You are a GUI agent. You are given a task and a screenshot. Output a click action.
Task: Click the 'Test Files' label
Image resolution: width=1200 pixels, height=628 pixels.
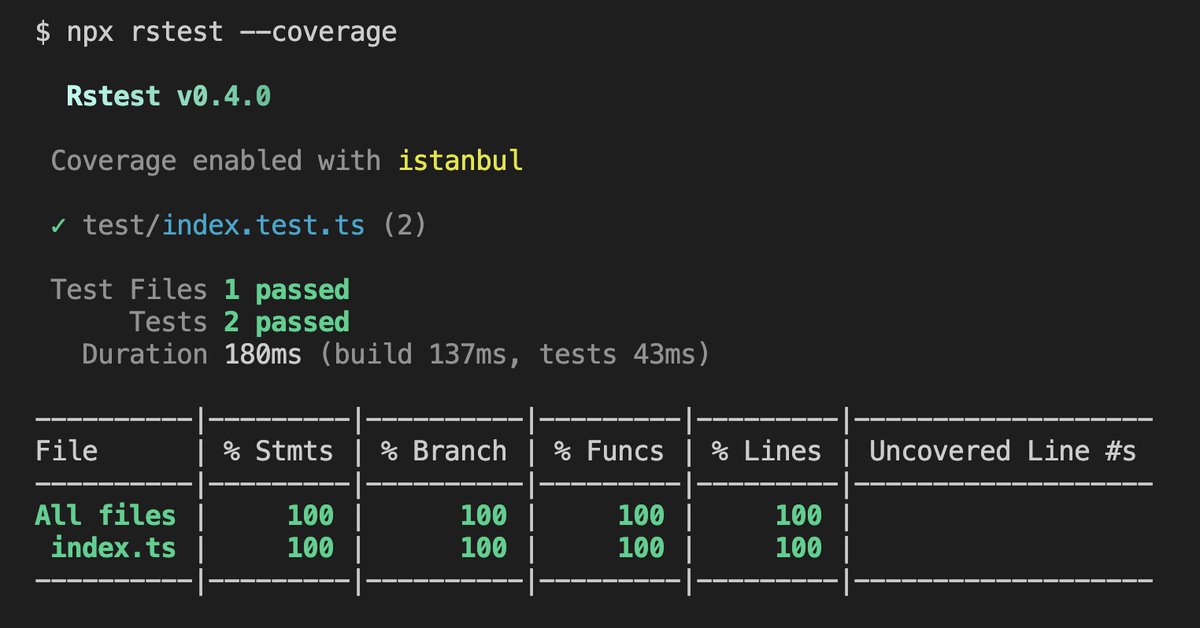click(x=129, y=290)
